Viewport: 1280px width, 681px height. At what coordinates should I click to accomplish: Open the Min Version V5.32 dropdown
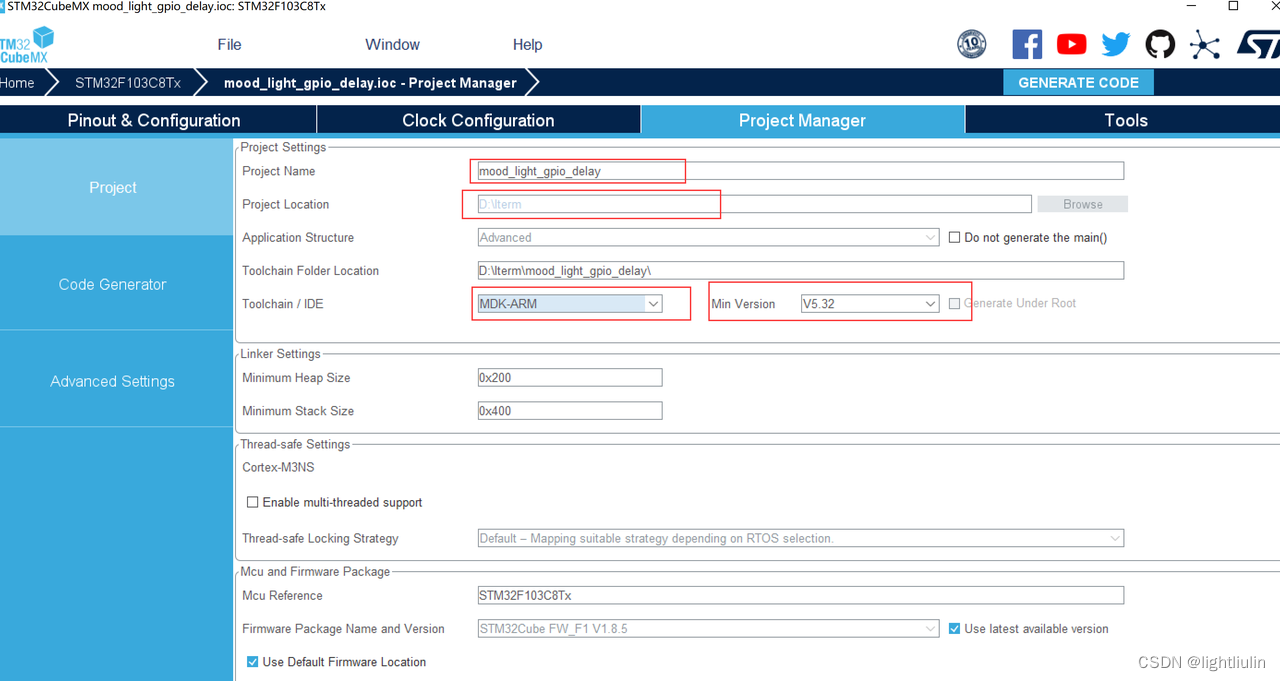870,303
